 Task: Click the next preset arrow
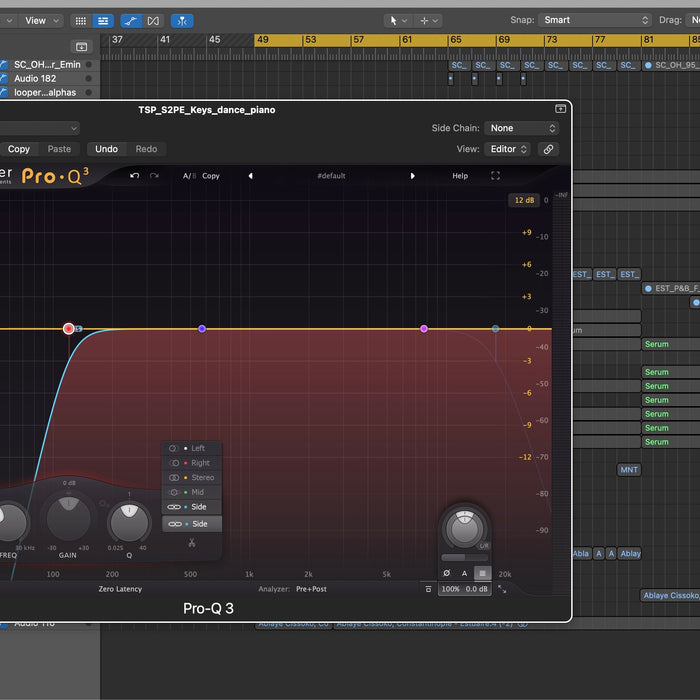tap(412, 176)
